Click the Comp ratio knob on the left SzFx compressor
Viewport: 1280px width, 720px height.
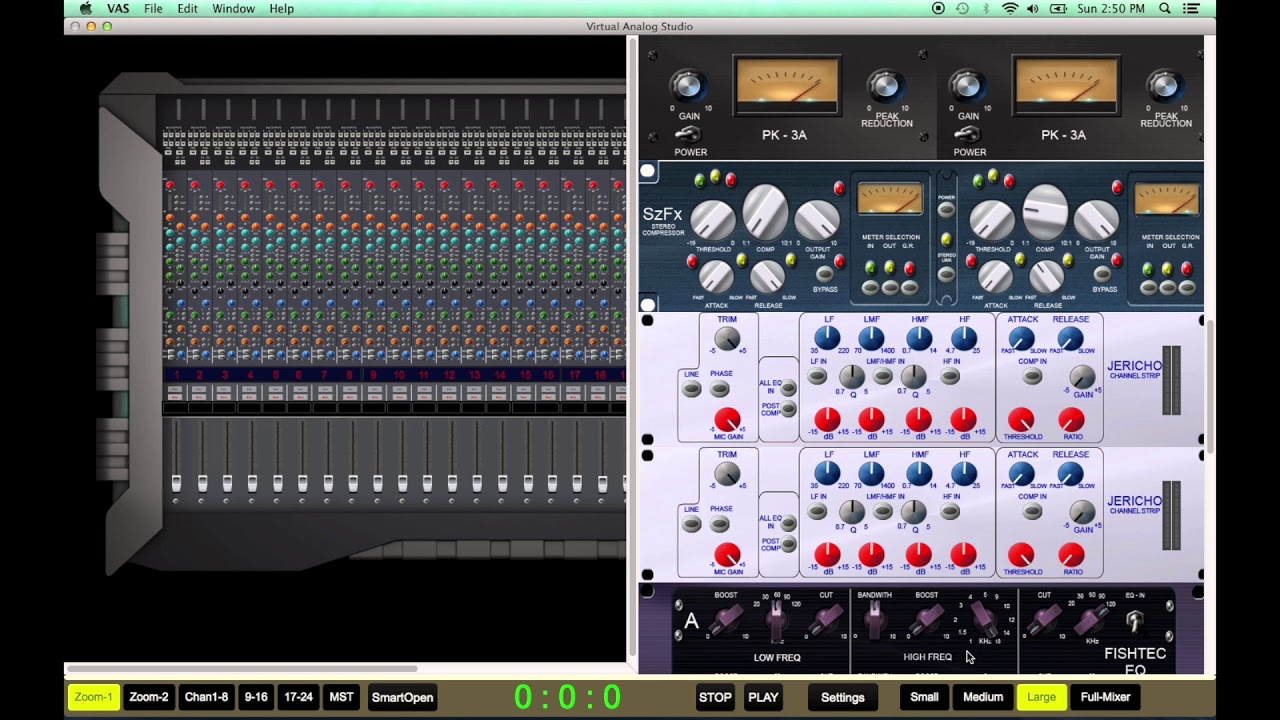765,210
